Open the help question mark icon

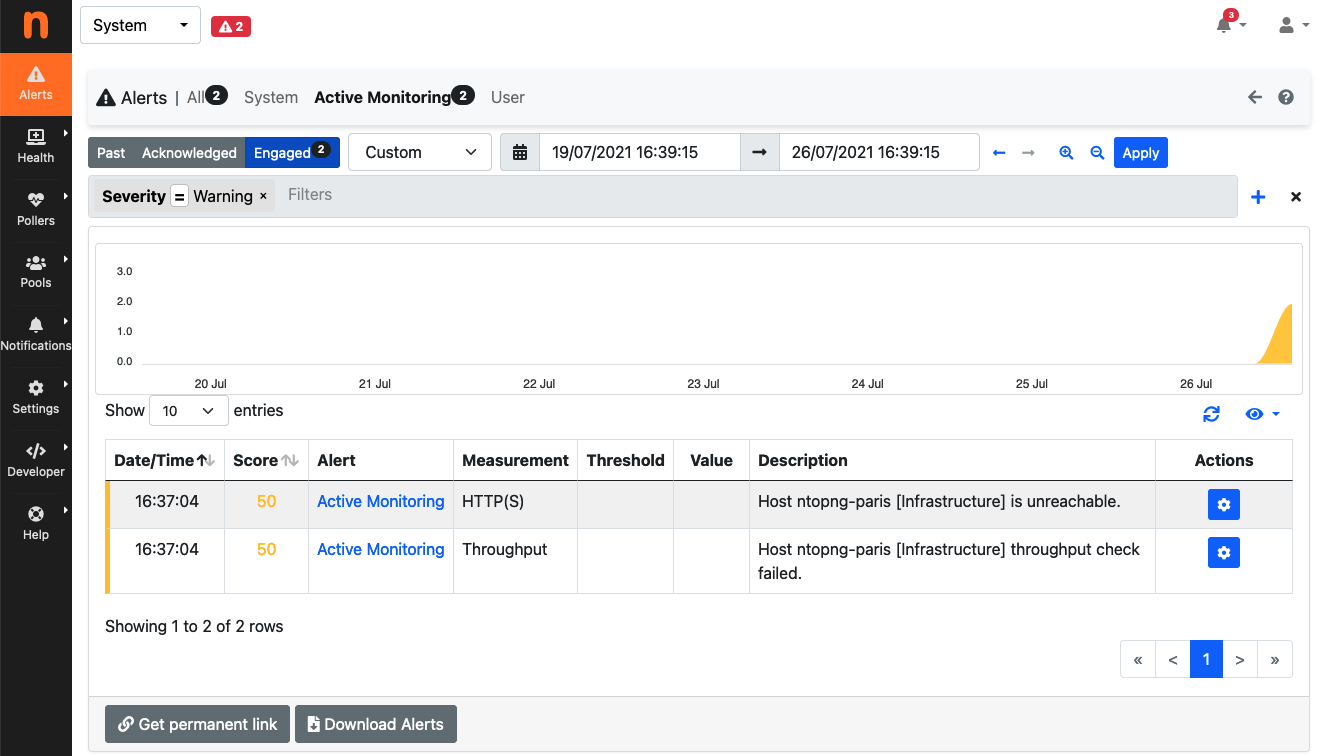click(1286, 97)
